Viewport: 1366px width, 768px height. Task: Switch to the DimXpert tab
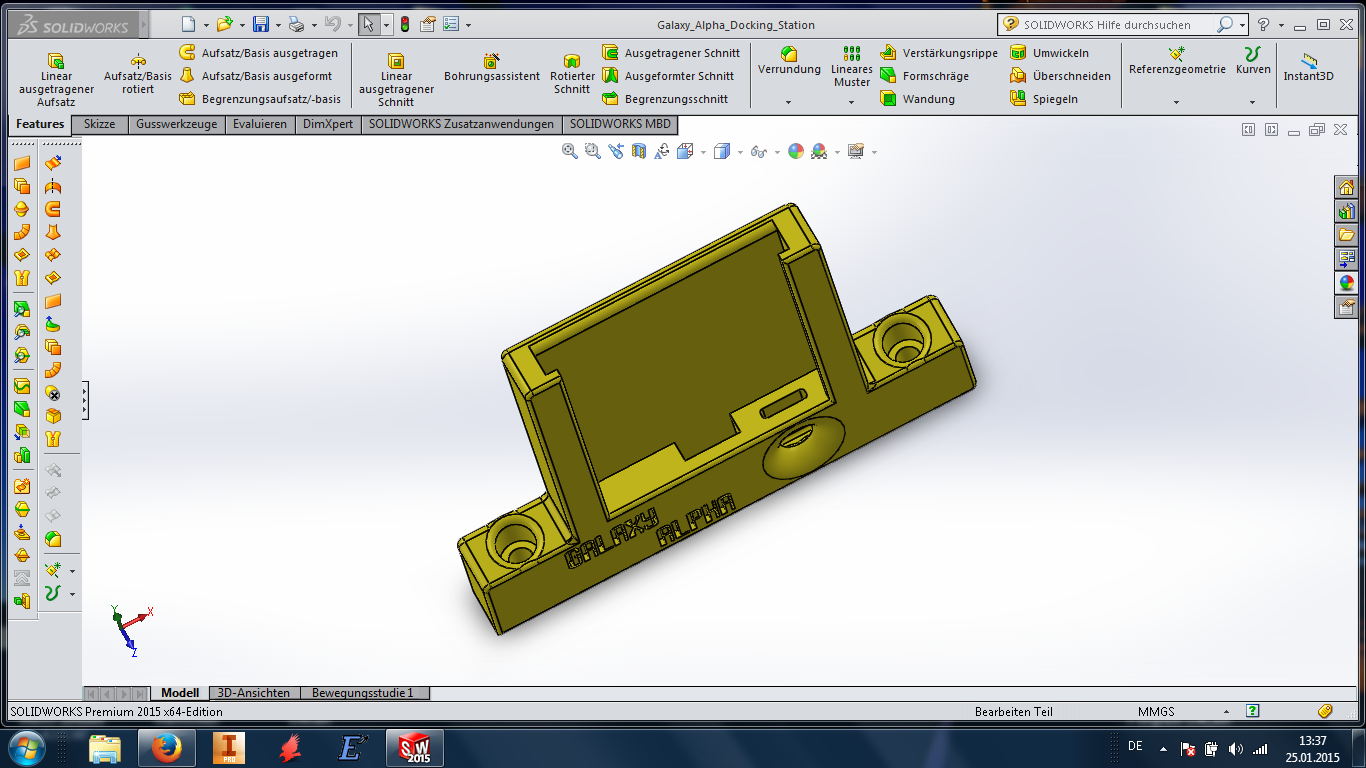327,125
